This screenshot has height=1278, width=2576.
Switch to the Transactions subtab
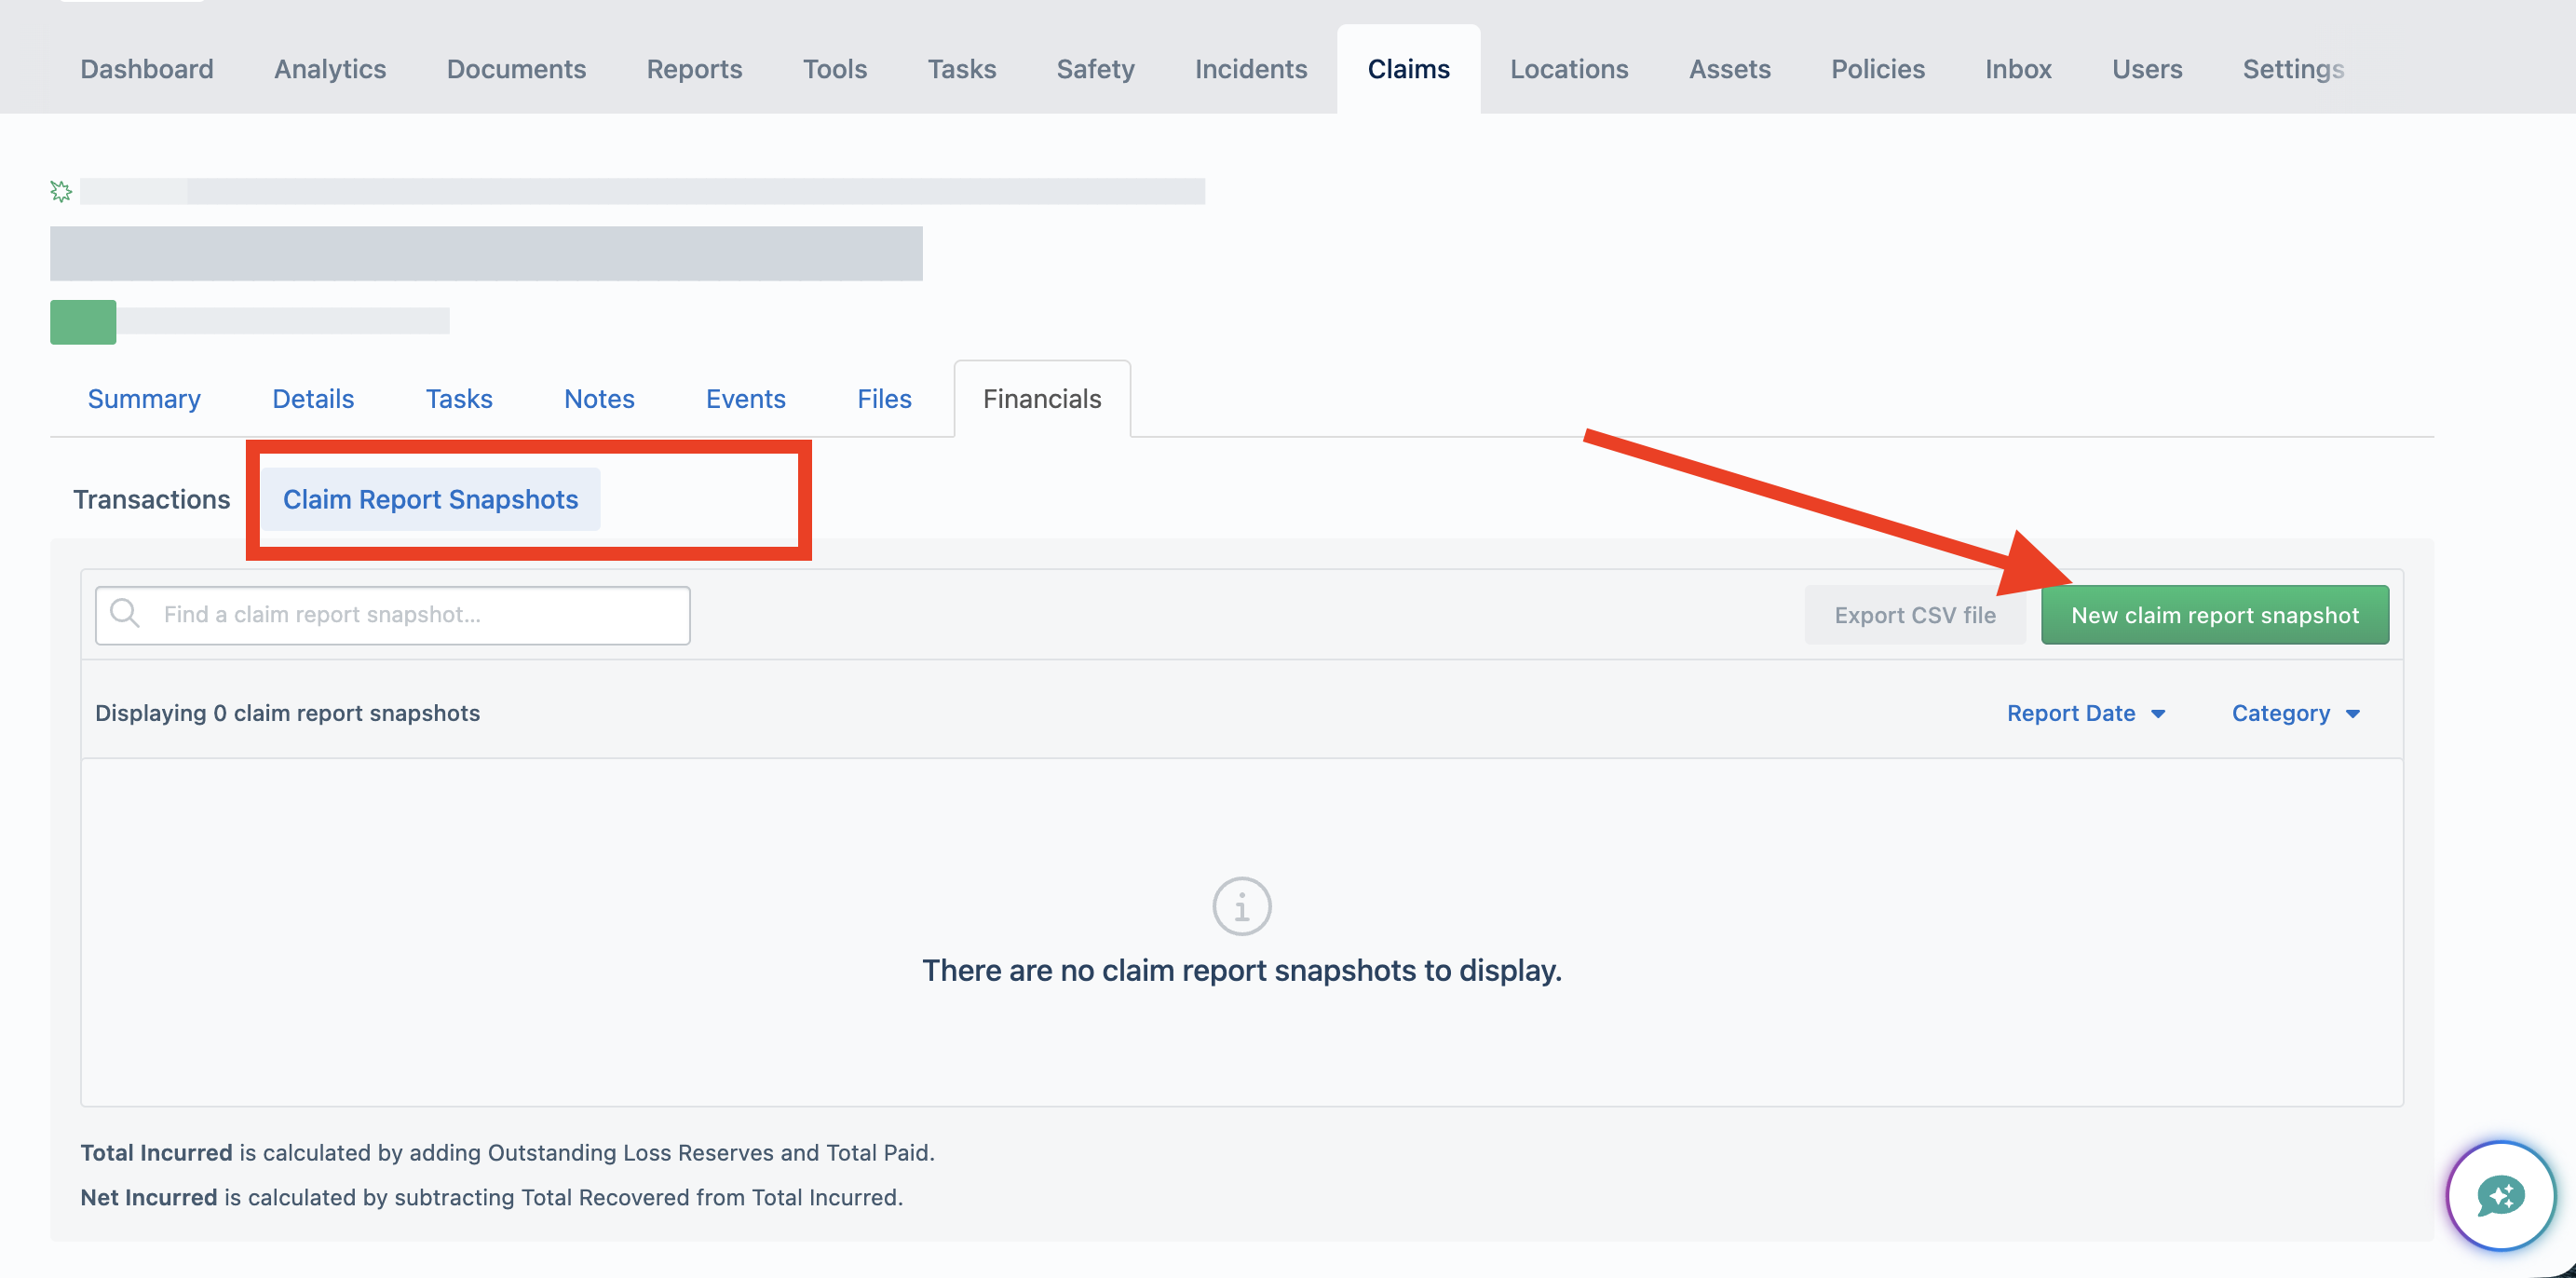151,499
